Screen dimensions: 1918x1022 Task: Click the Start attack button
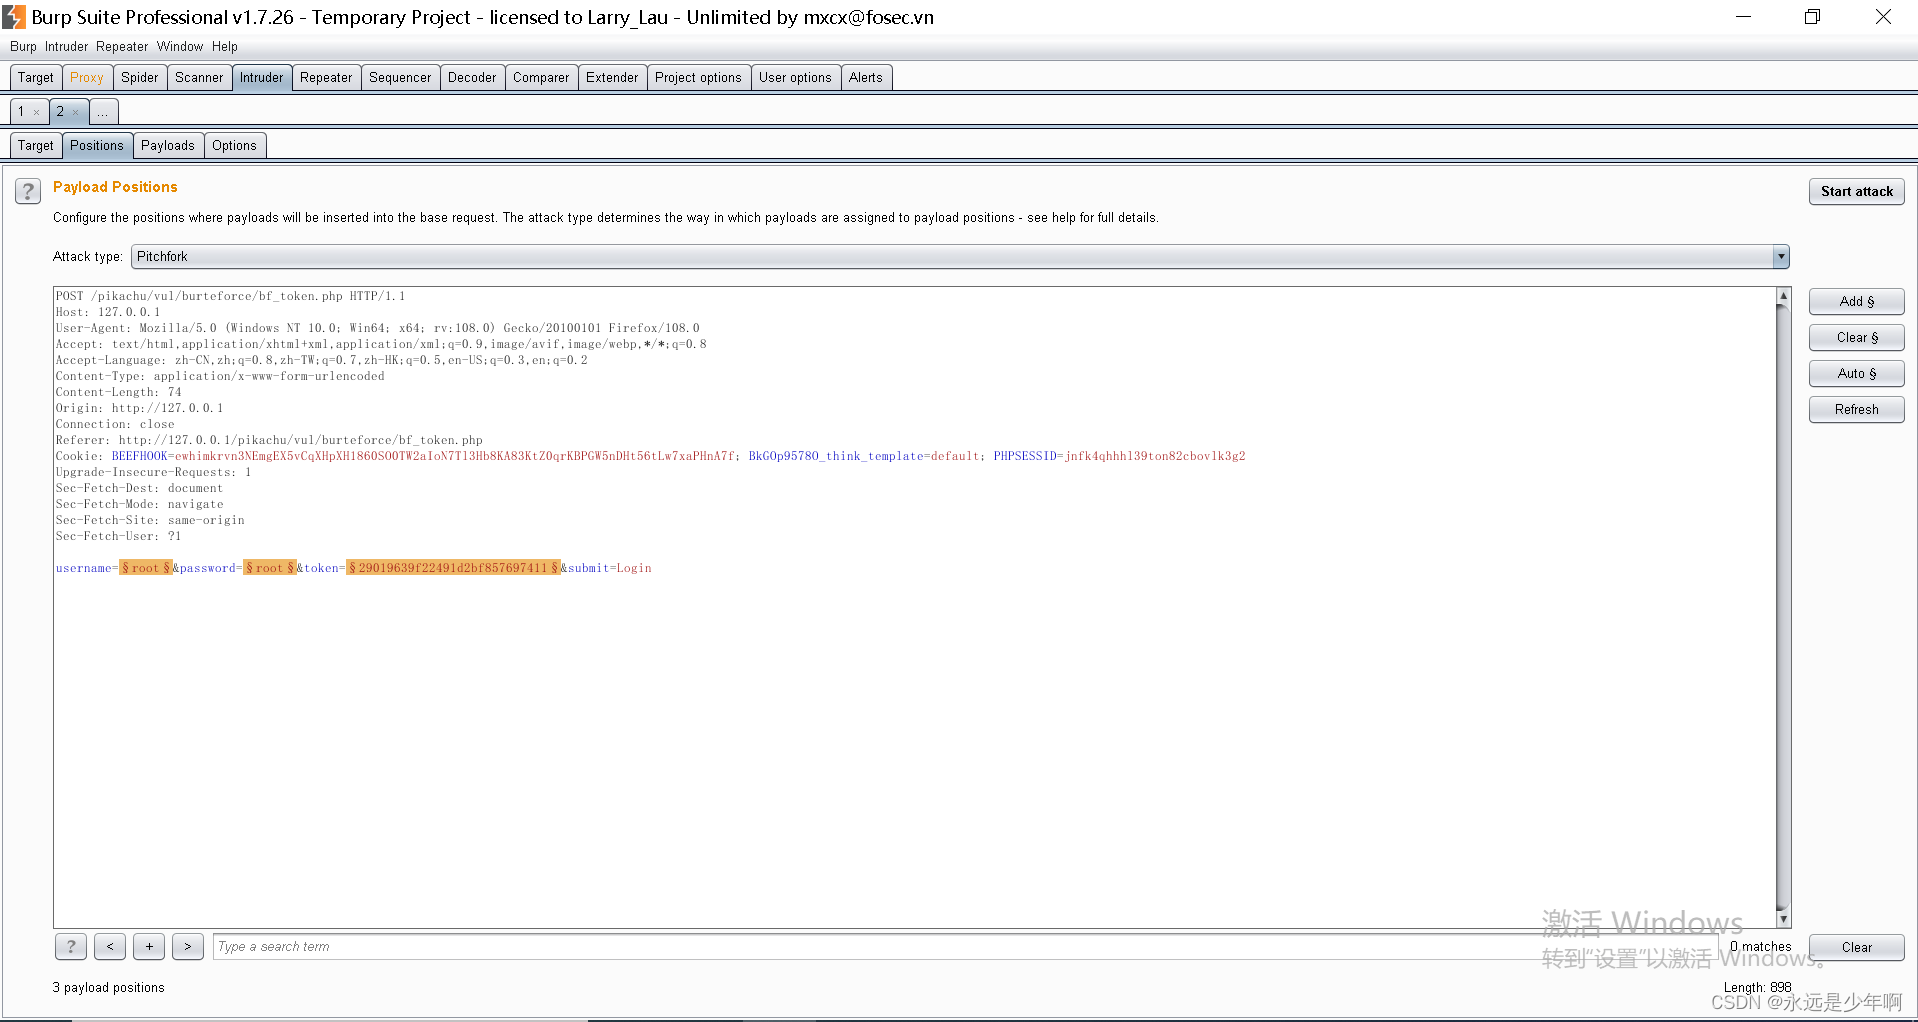(x=1856, y=191)
